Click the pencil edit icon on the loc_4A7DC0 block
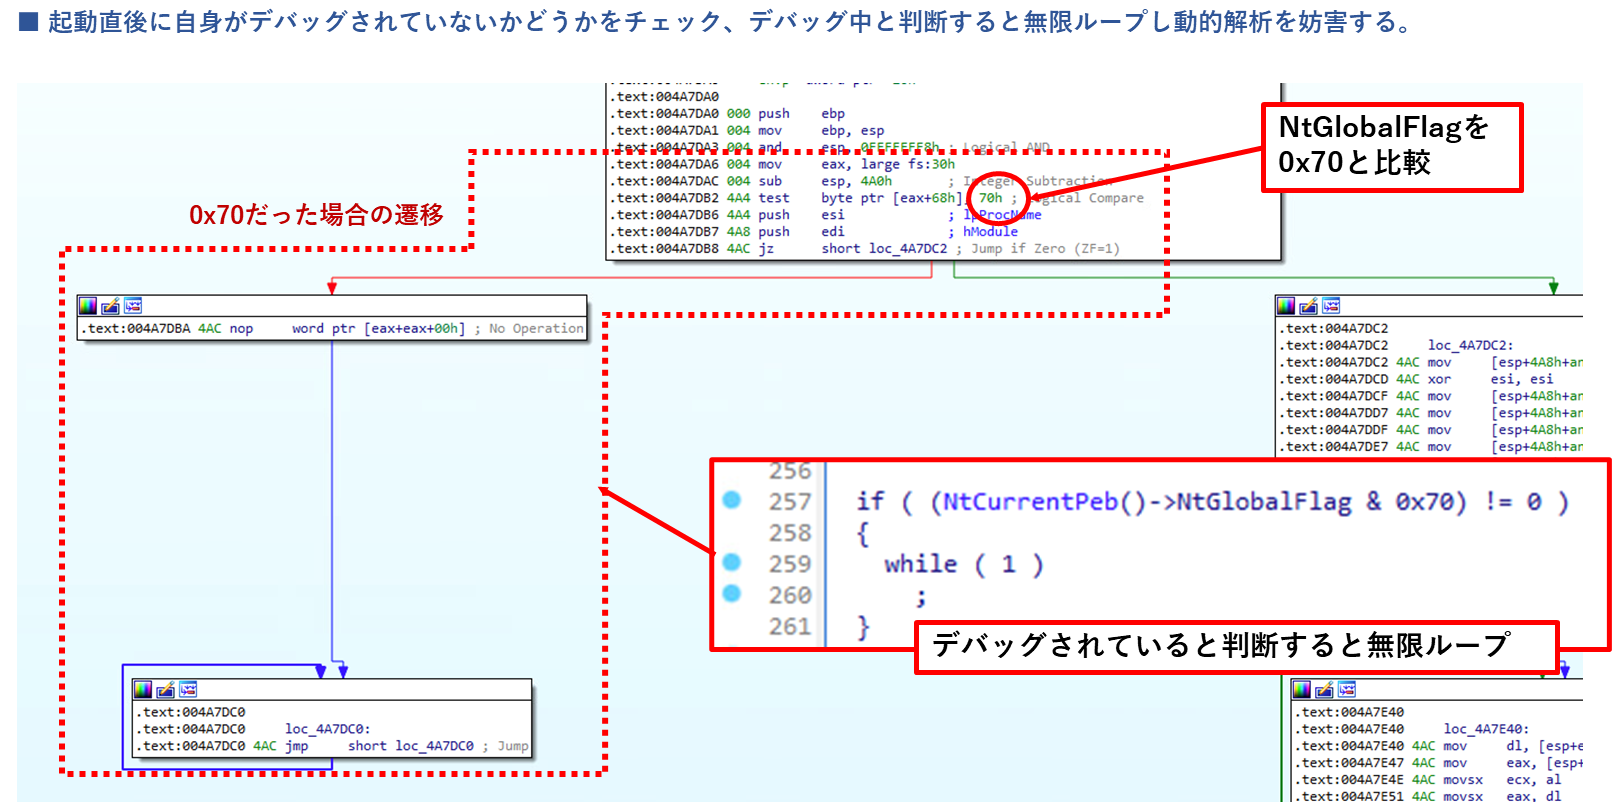This screenshot has height=802, width=1612. coord(165,690)
